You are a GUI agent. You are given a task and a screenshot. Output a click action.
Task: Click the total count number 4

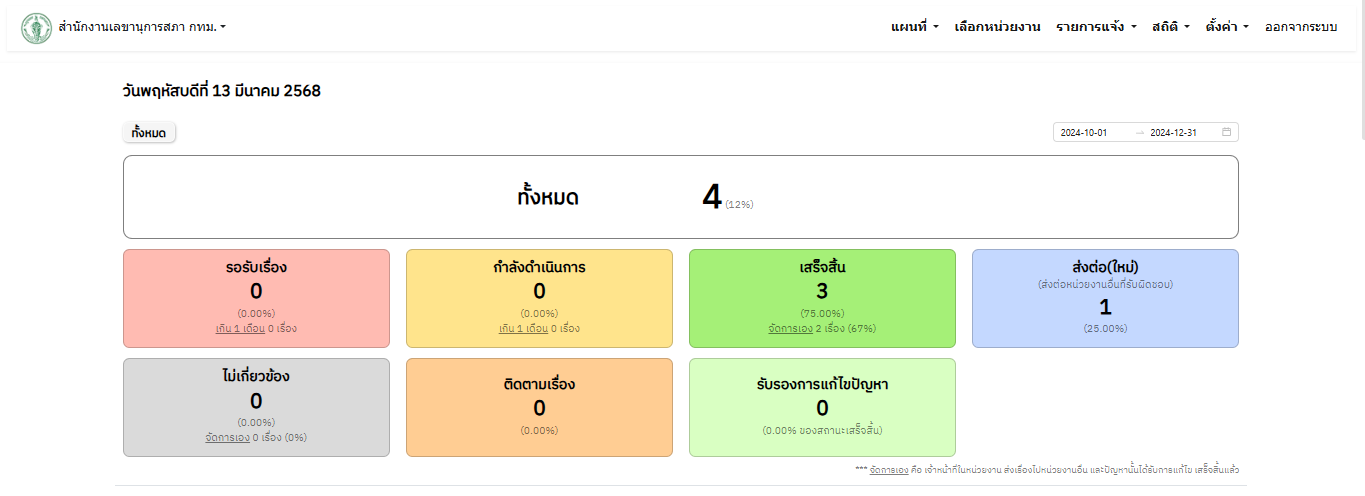(712, 197)
